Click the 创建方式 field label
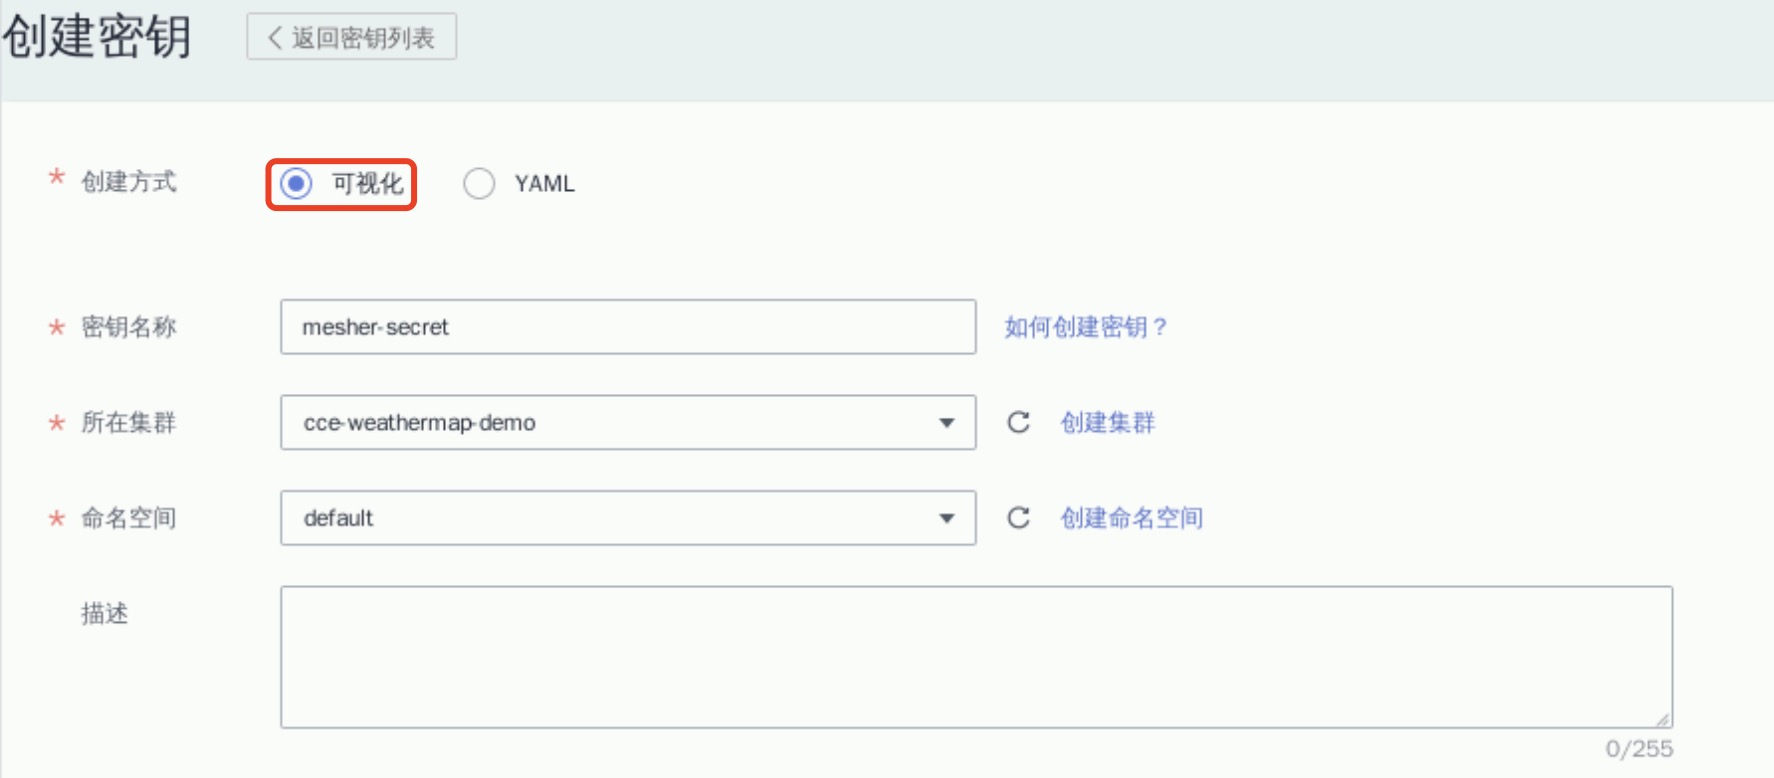Screen dimensions: 1774x778 [x=128, y=182]
